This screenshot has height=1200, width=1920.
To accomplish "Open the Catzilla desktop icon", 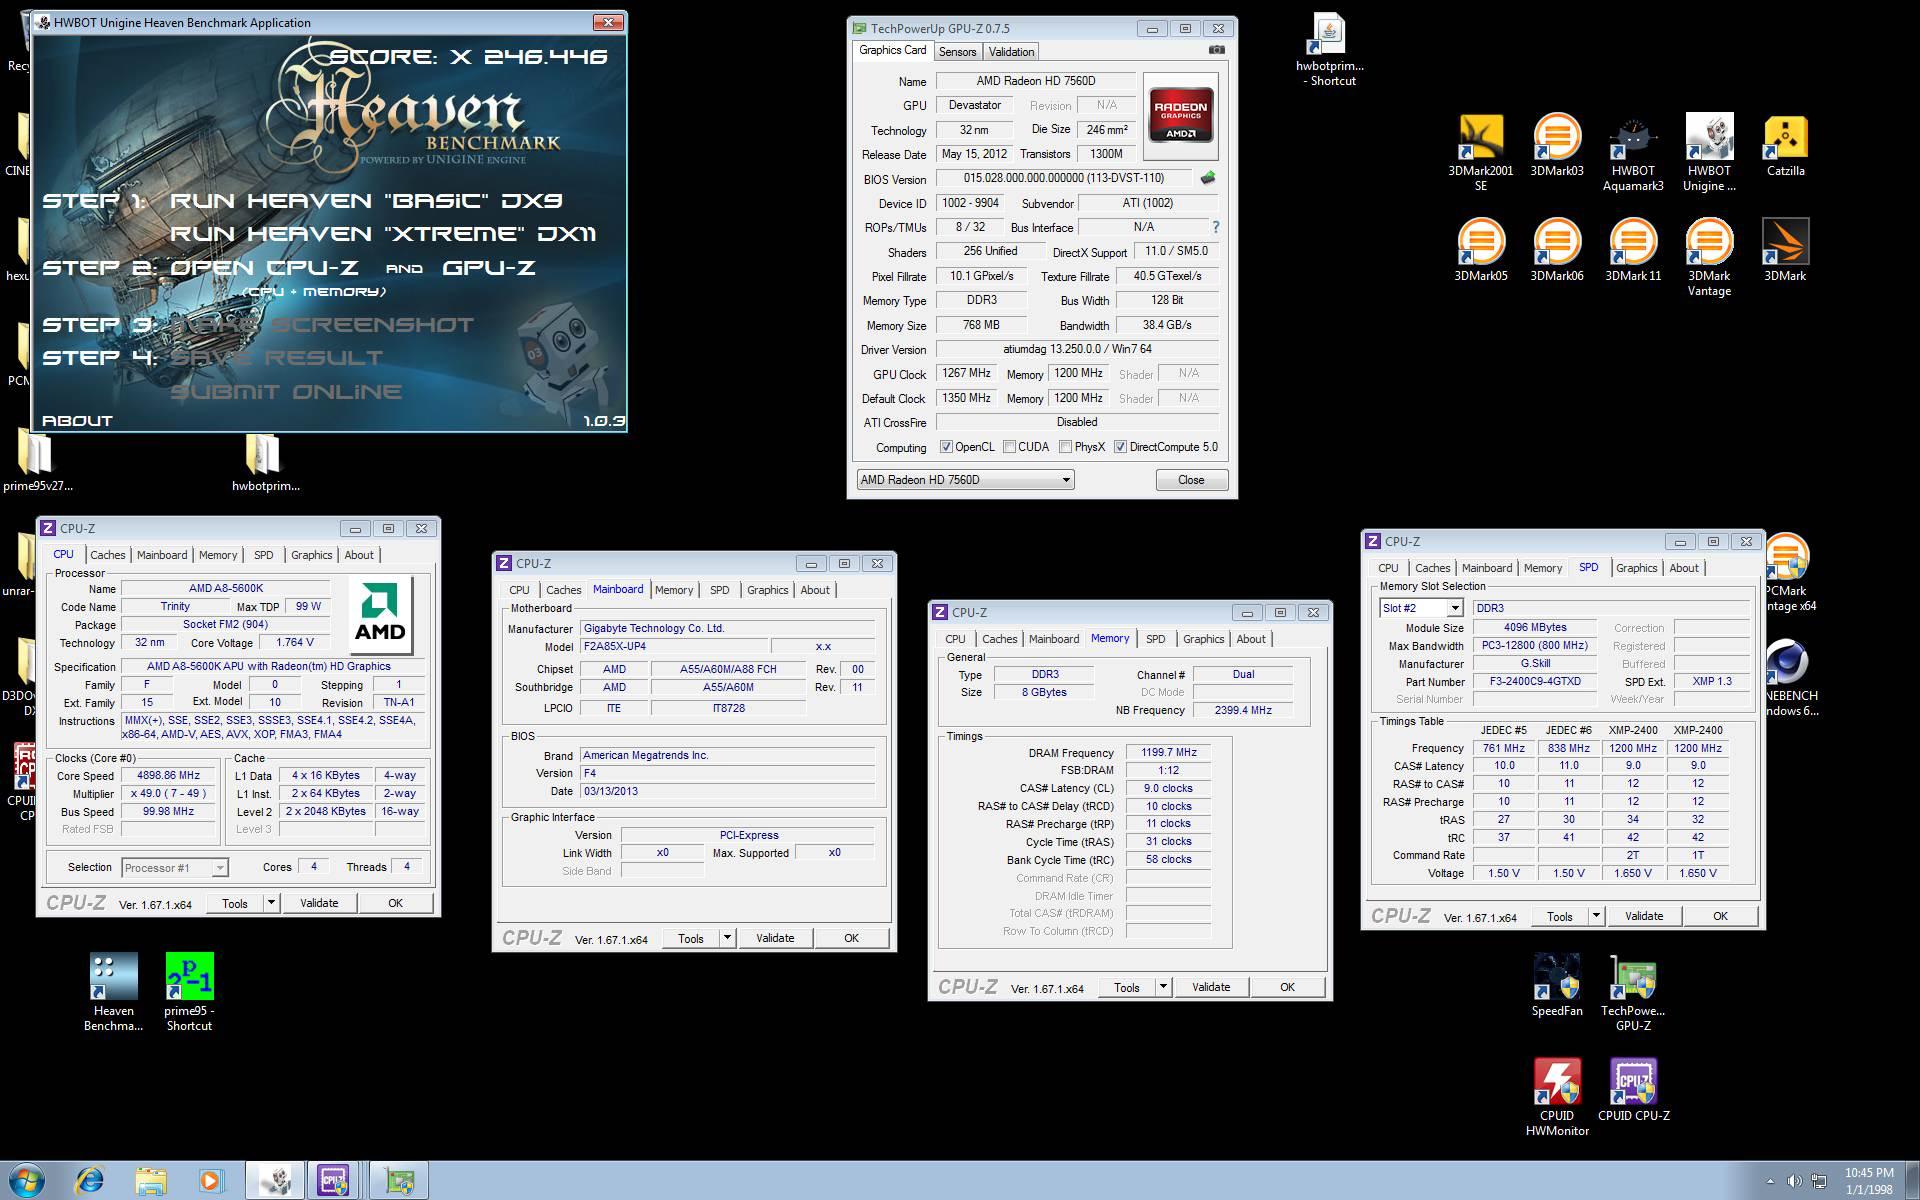I will click(1785, 145).
